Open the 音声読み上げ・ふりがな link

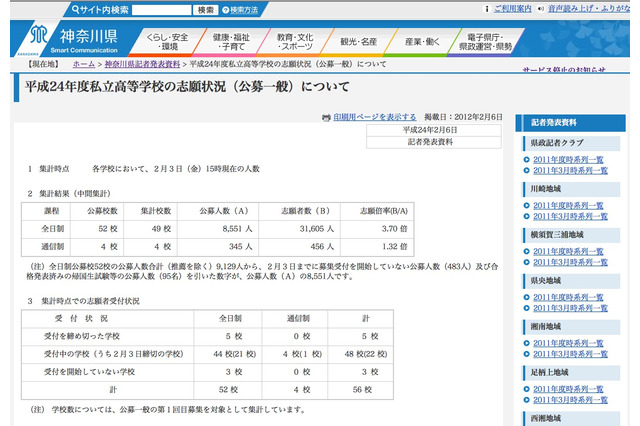(x=588, y=9)
